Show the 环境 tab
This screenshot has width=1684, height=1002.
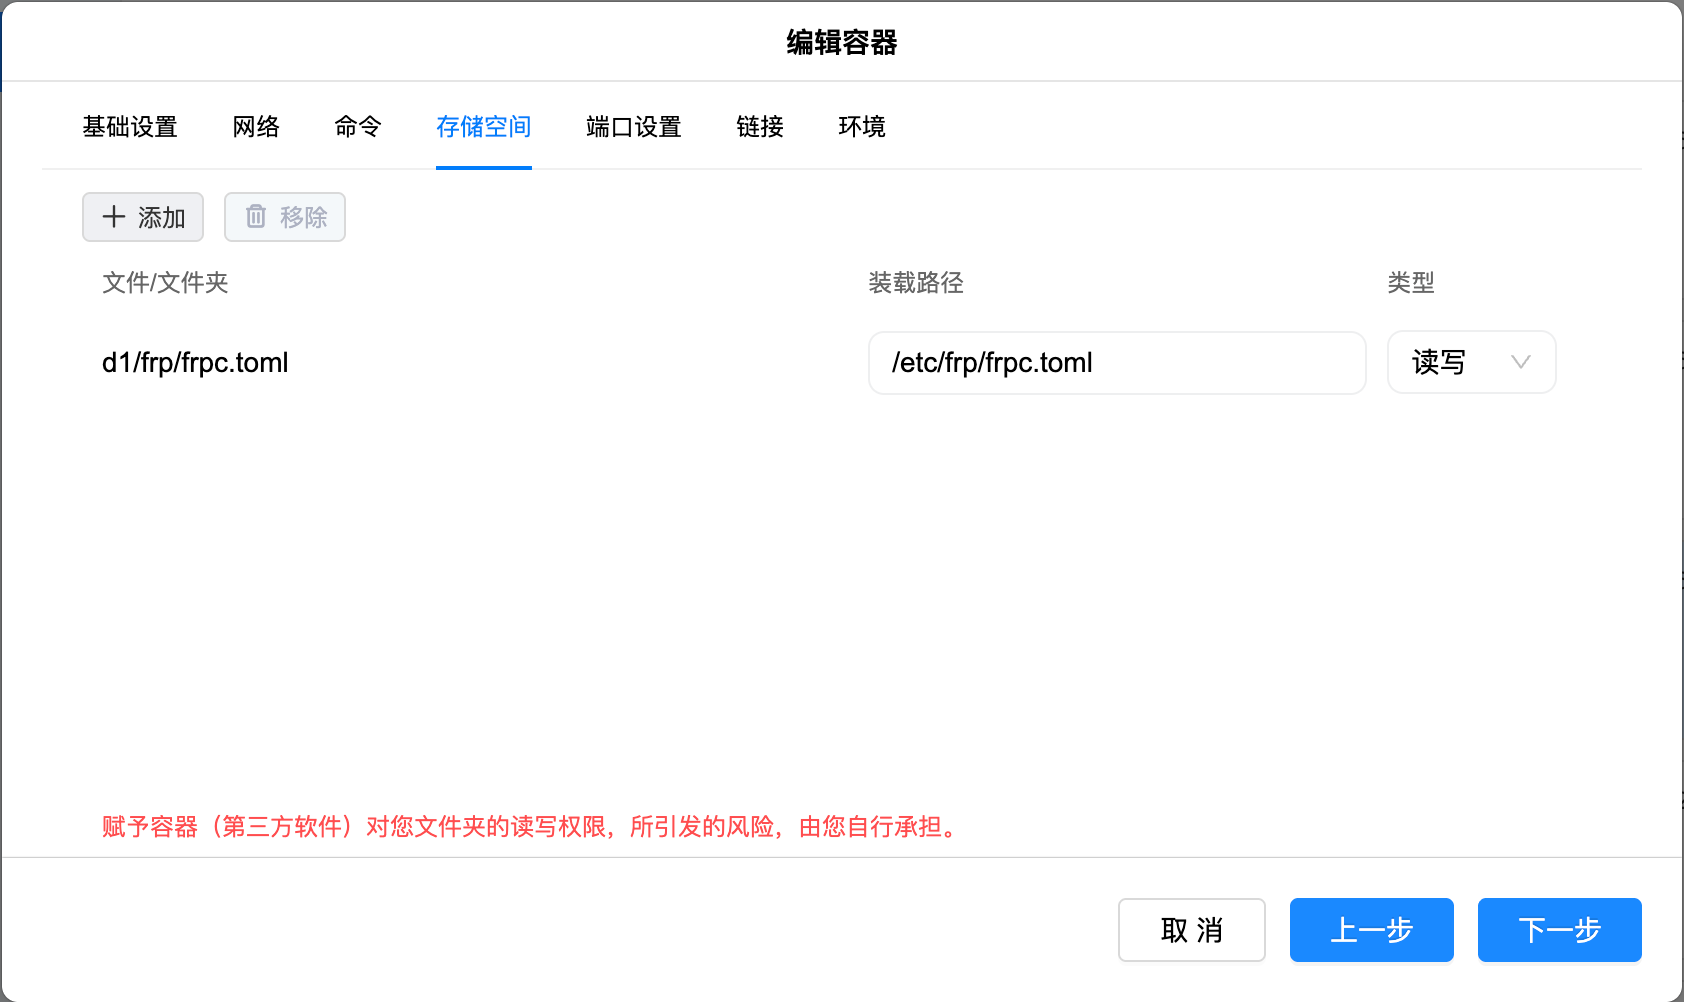click(862, 127)
